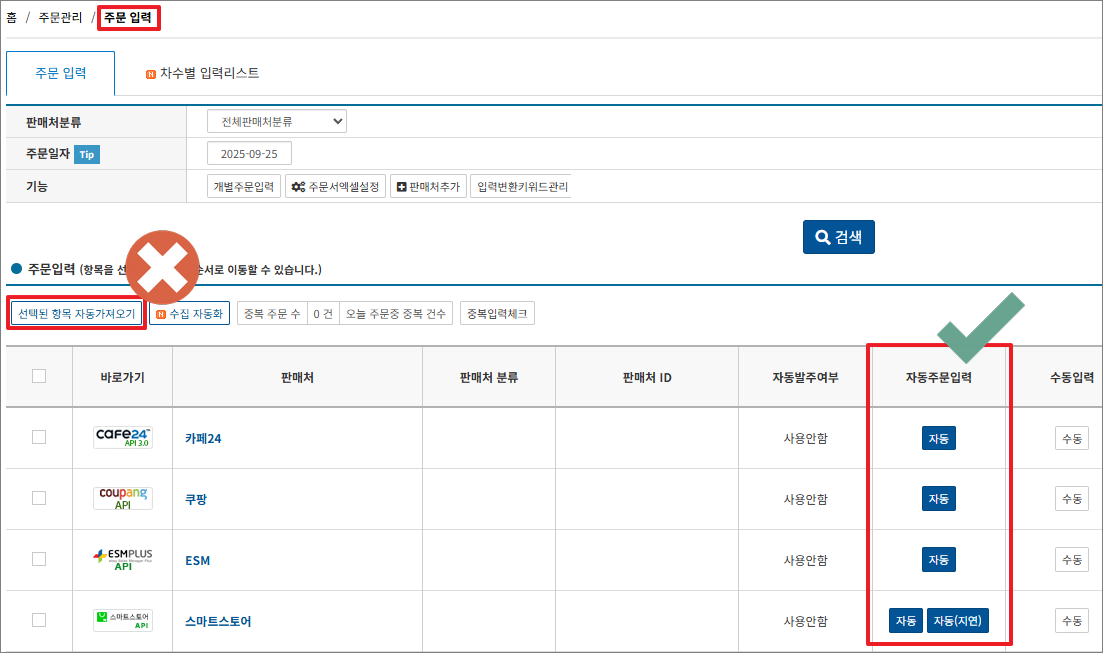
Task: Click the 수동 button for ESM
Action: click(1072, 560)
